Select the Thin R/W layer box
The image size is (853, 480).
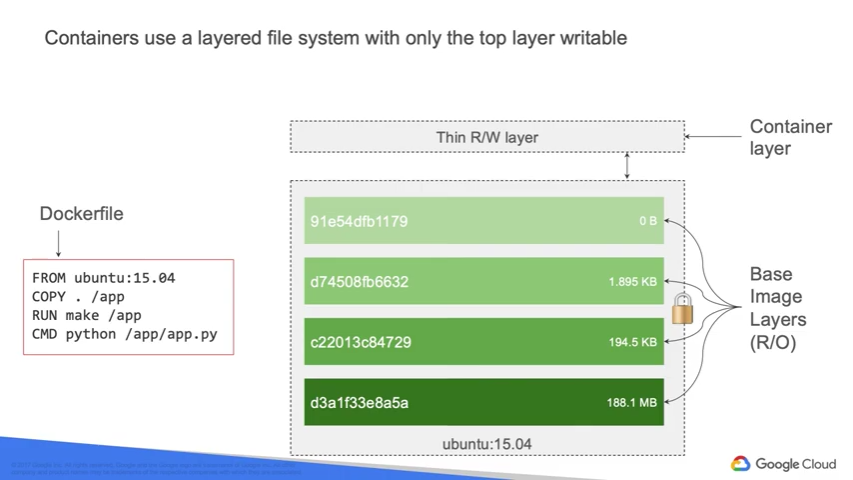[x=487, y=137]
